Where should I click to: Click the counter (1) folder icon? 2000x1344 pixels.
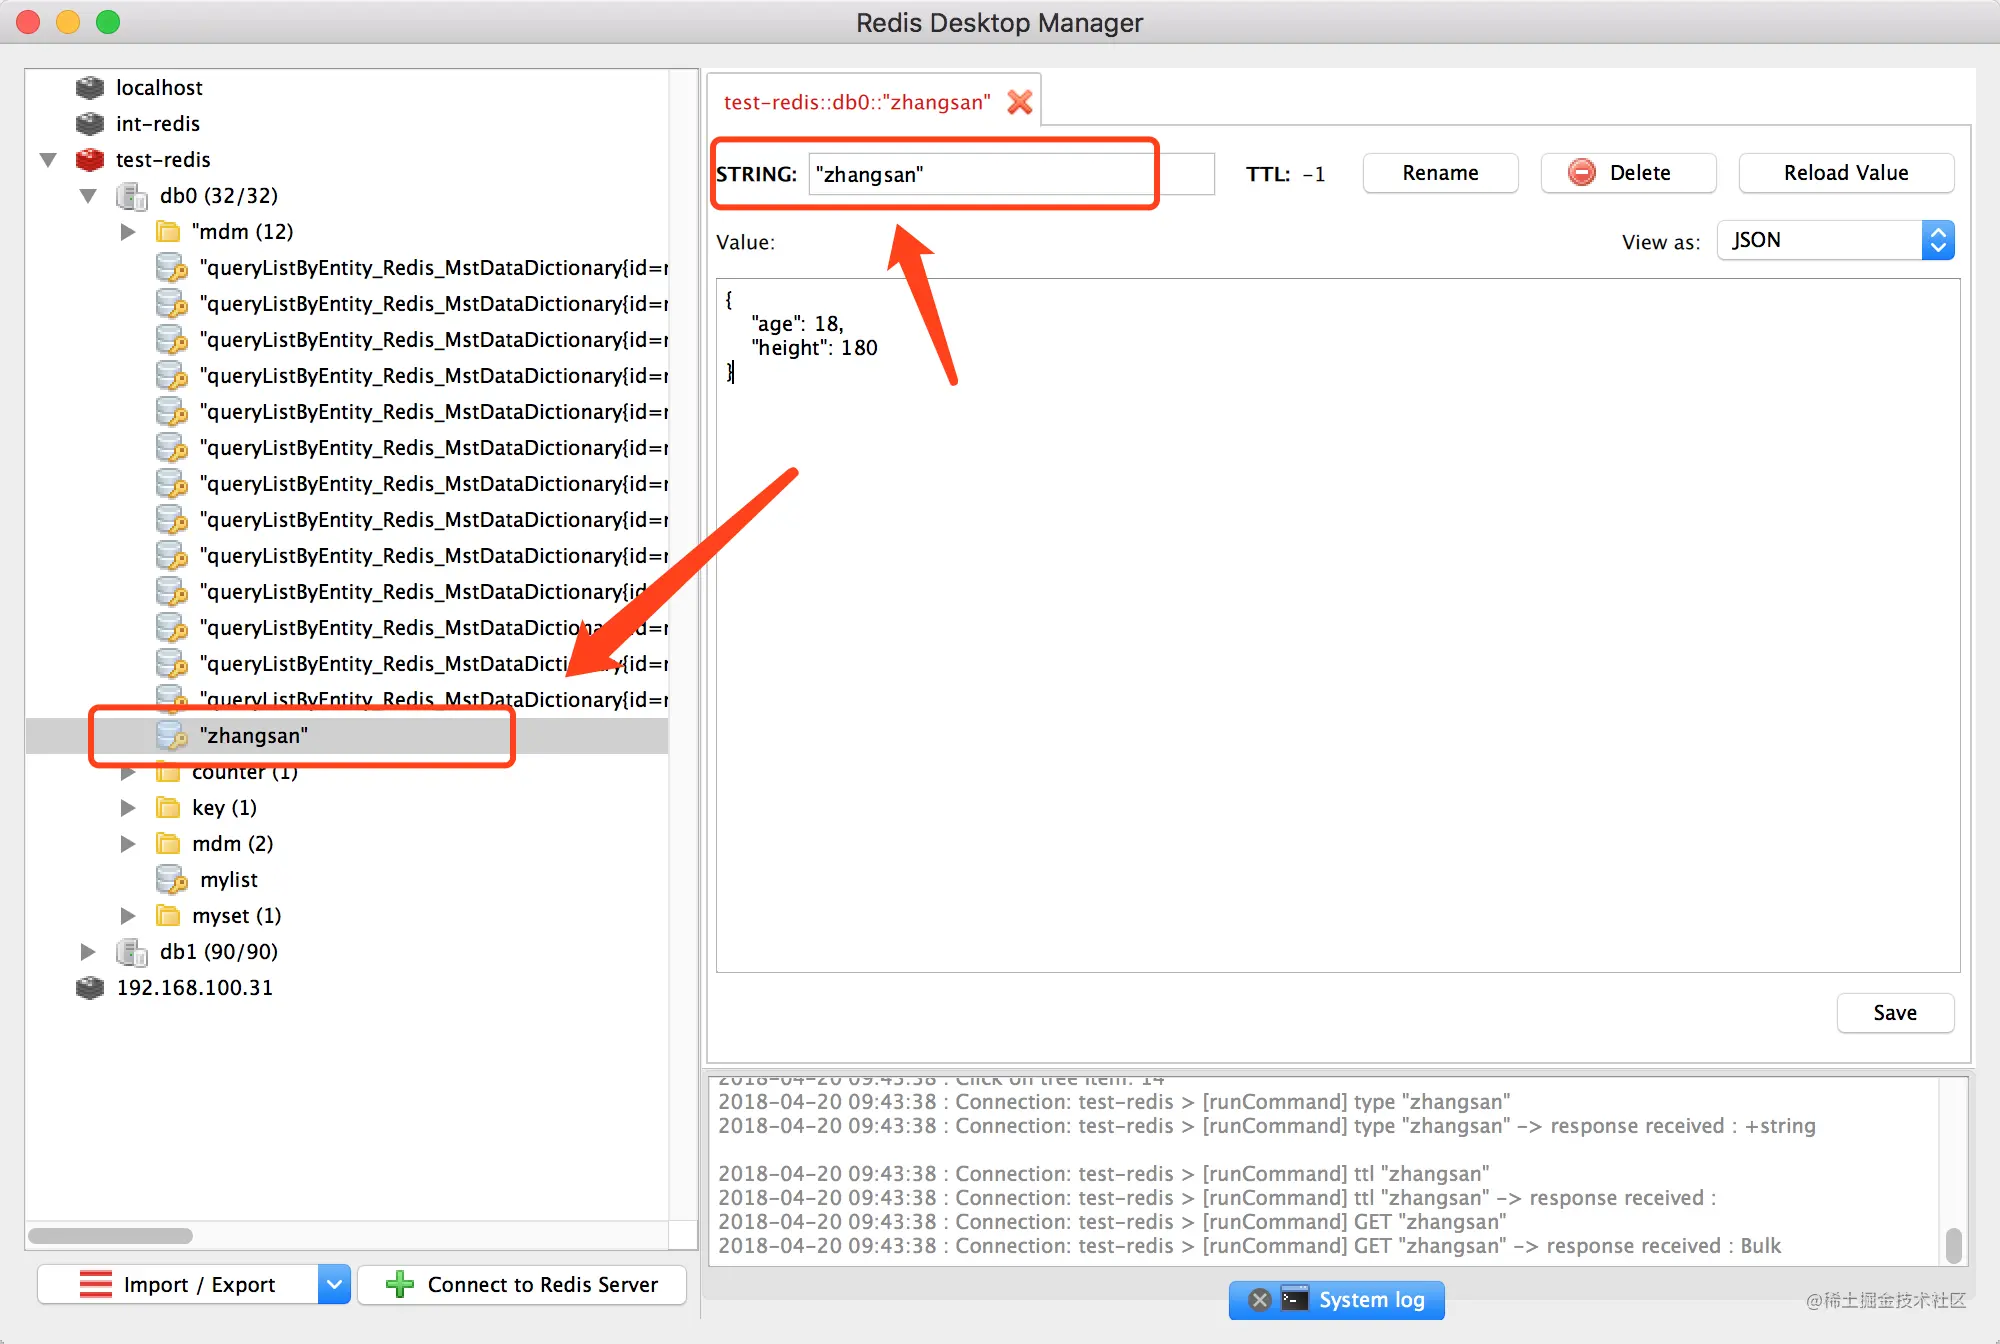168,773
